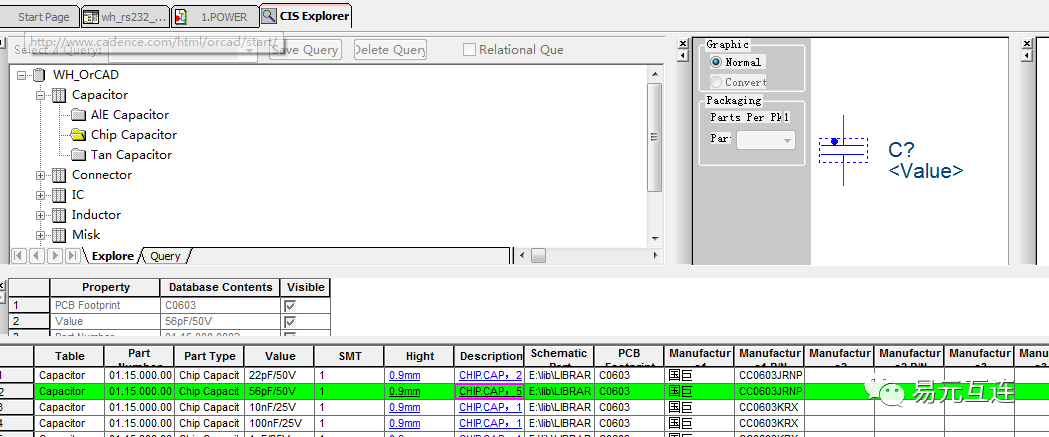Click the CIS Explorer tab magnifier icon
Screen dimensions: 1049x437
click(x=269, y=16)
